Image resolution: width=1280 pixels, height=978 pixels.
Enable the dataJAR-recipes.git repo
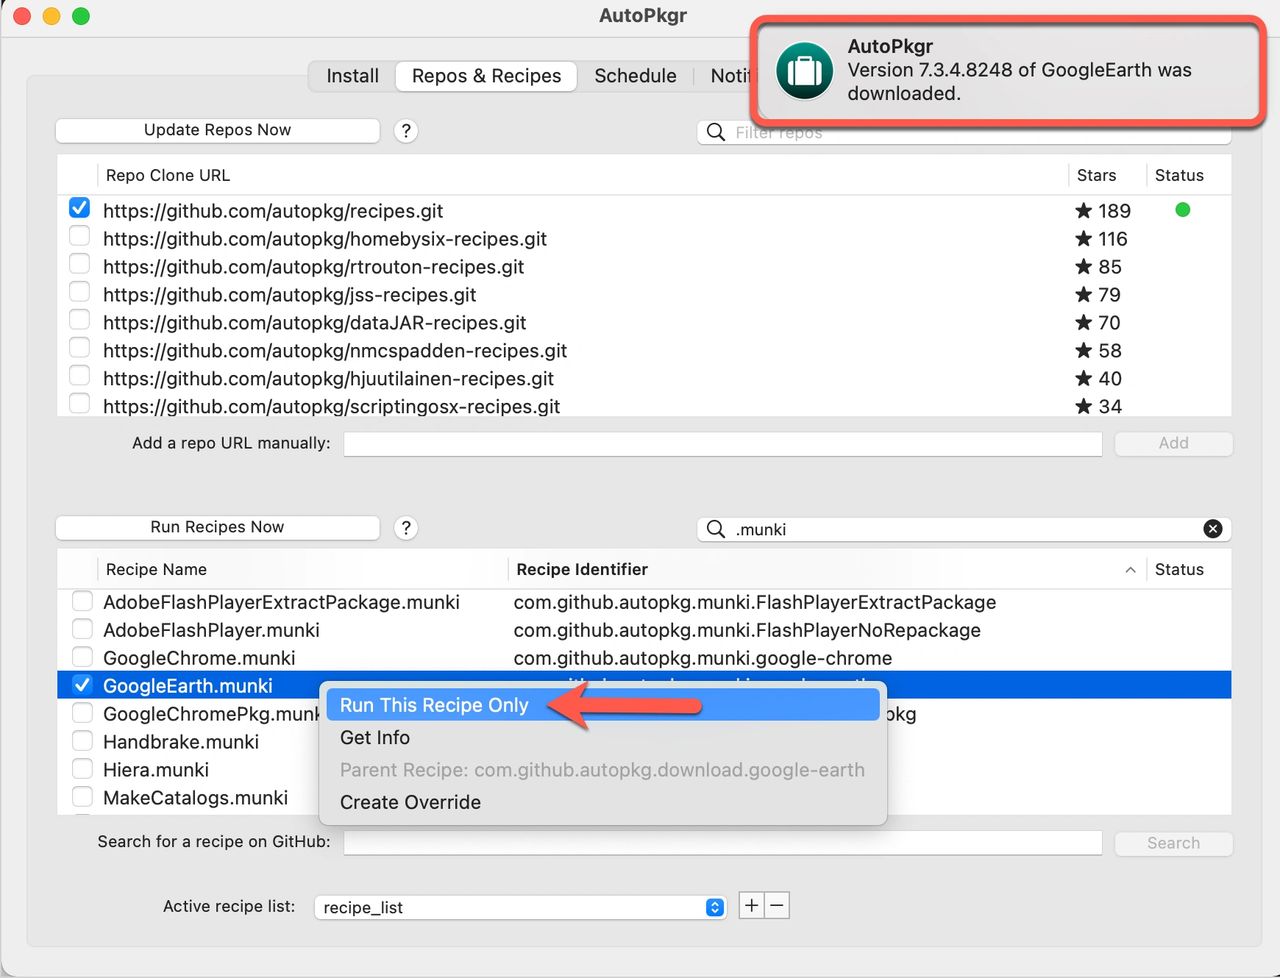pyautogui.click(x=79, y=320)
